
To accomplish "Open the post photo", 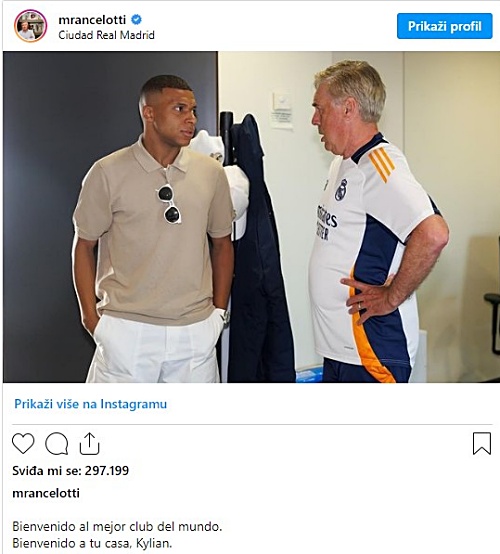I will click(x=251, y=217).
